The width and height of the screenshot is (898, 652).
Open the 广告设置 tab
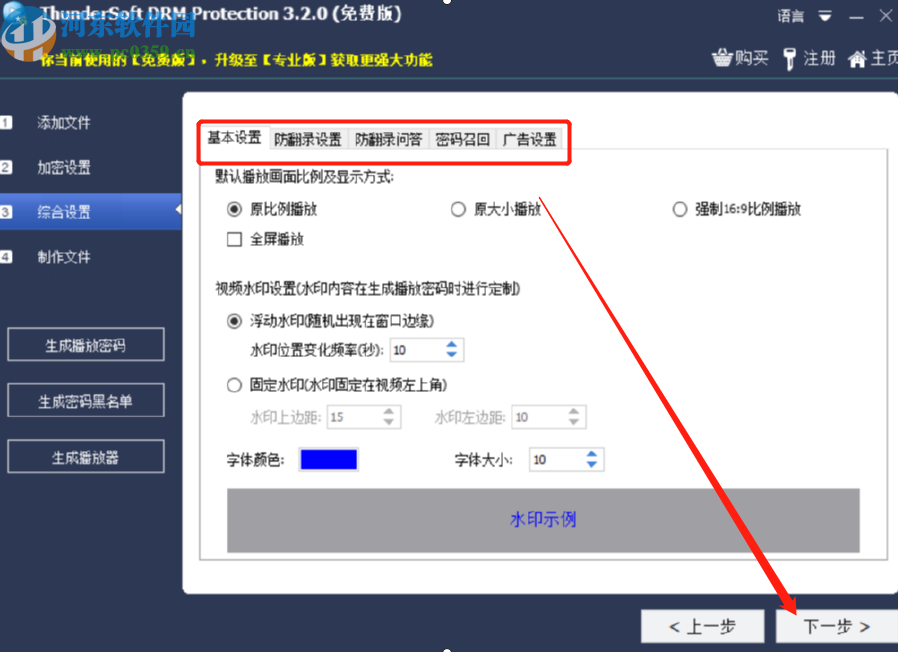(x=529, y=139)
